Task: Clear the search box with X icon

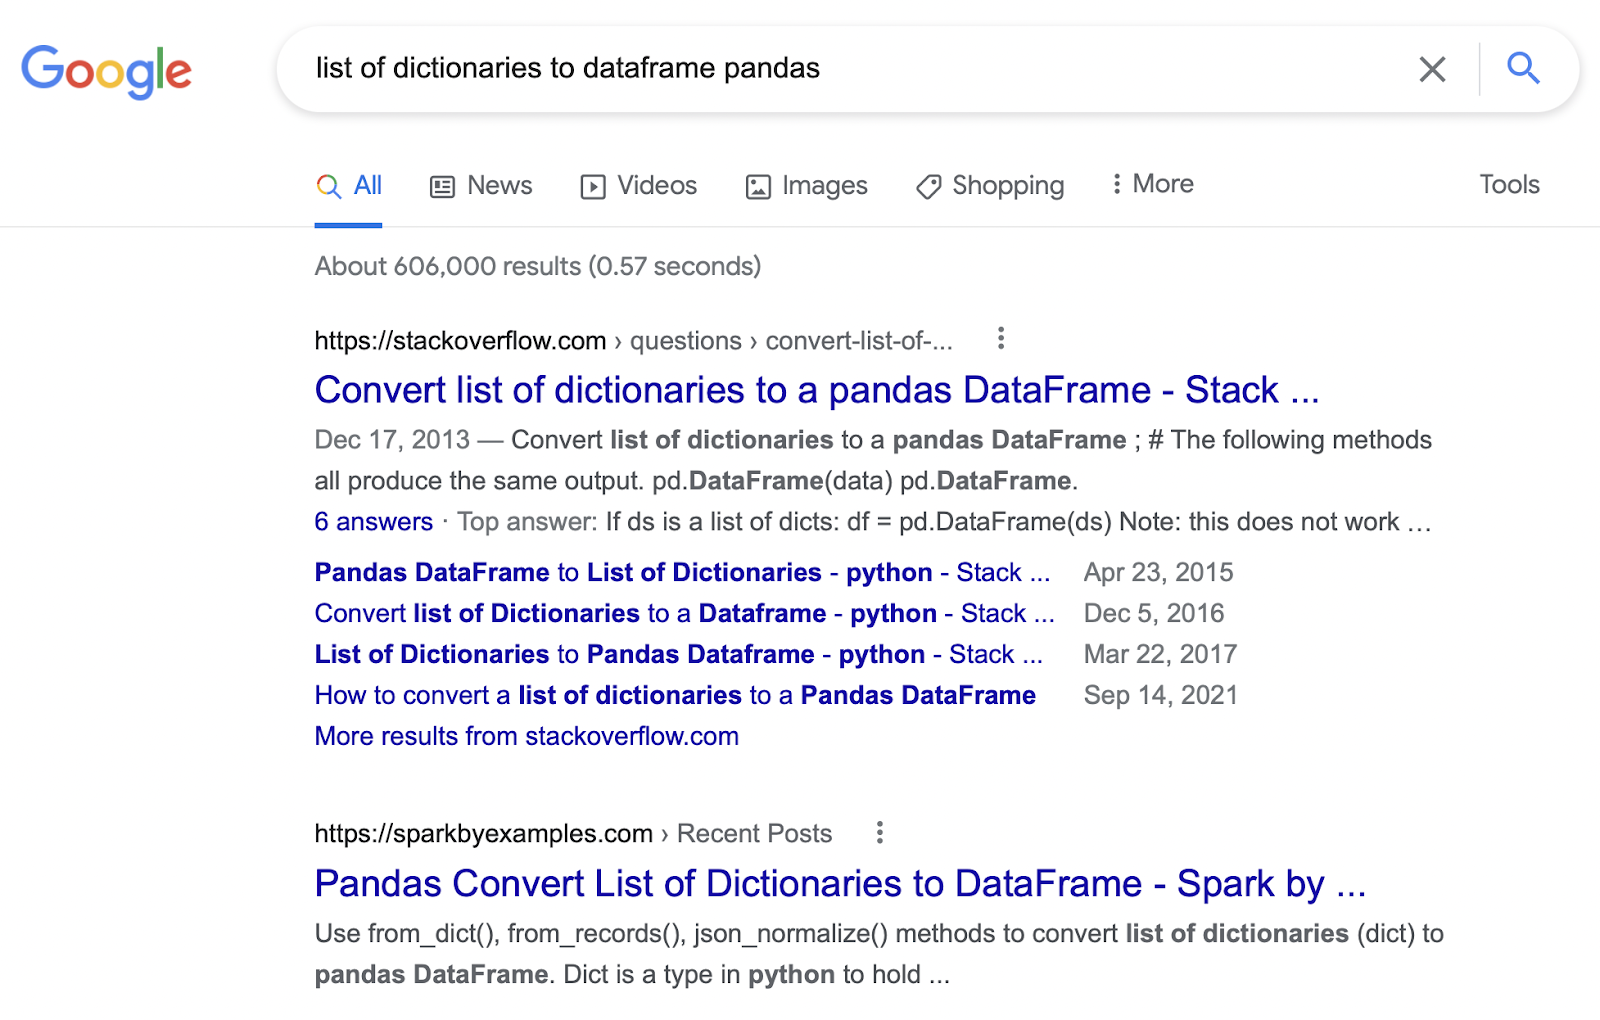Action: click(x=1432, y=69)
